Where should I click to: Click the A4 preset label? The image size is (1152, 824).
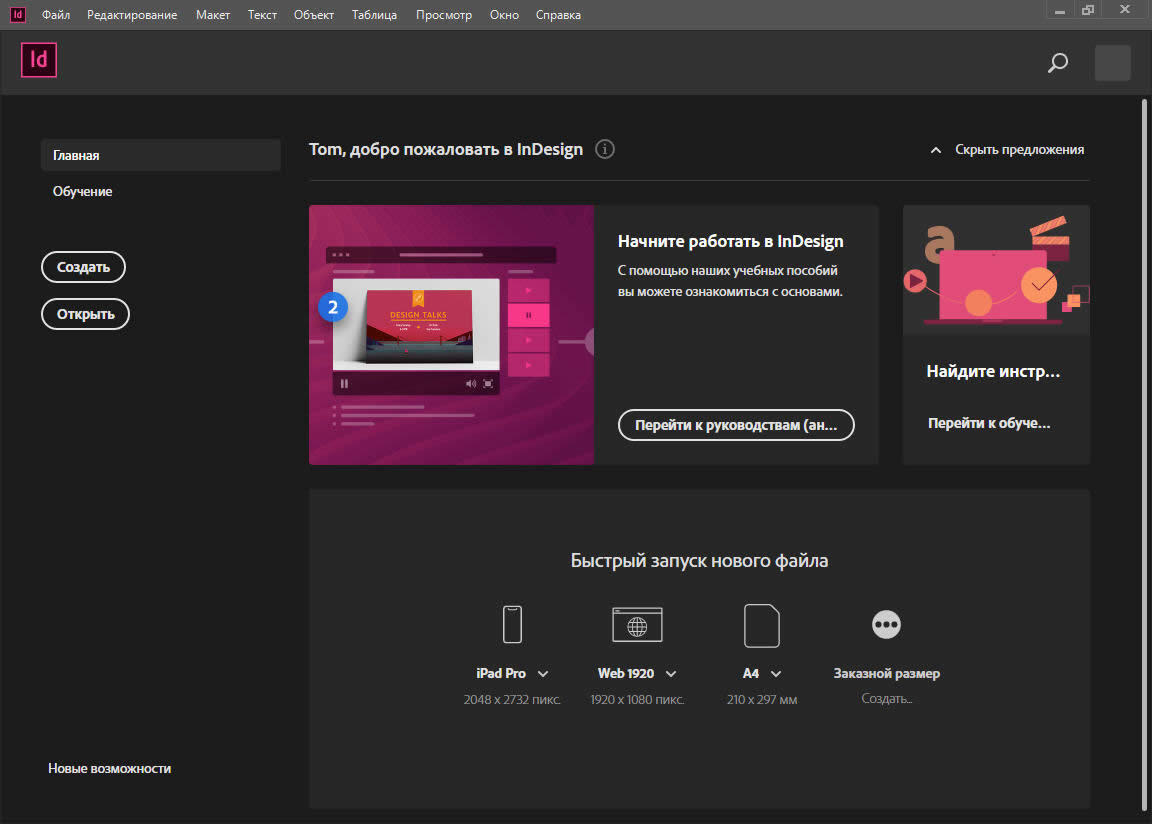coord(751,673)
